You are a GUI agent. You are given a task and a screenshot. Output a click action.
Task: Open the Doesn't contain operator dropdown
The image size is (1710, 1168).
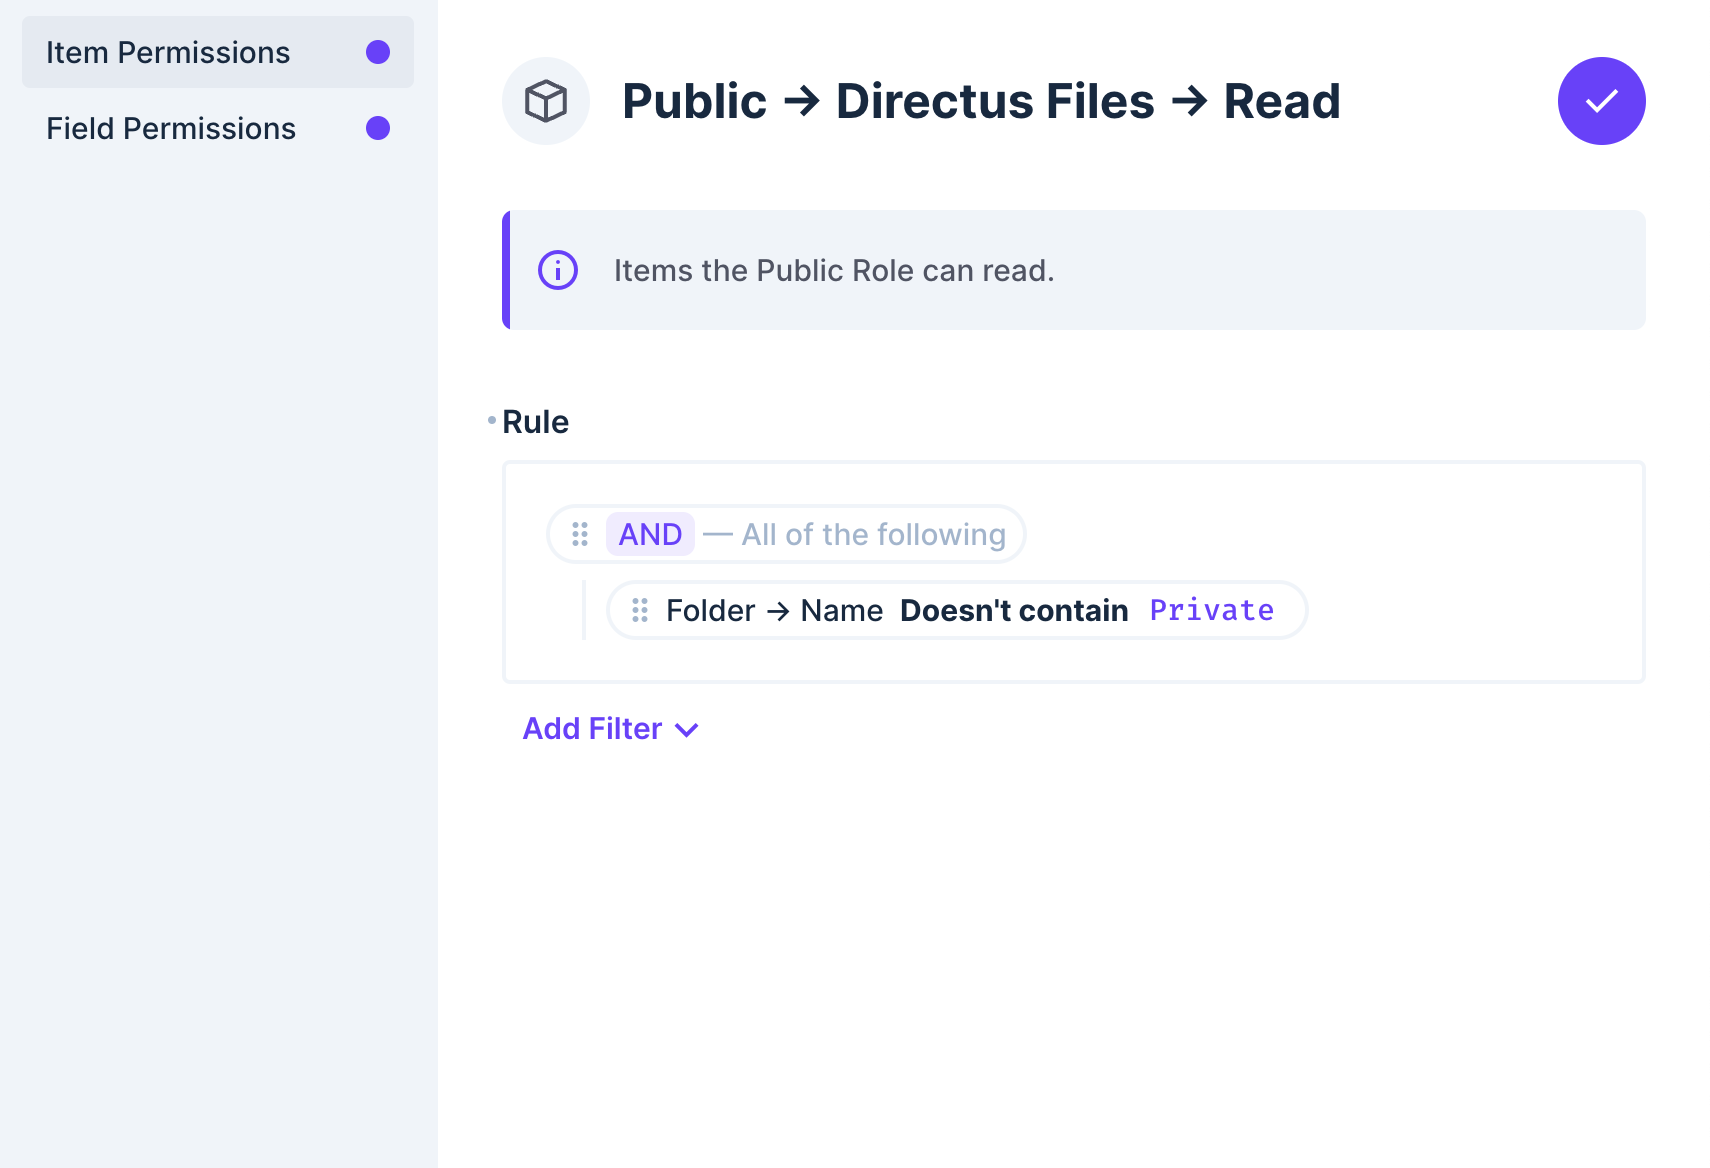pyautogui.click(x=1013, y=610)
